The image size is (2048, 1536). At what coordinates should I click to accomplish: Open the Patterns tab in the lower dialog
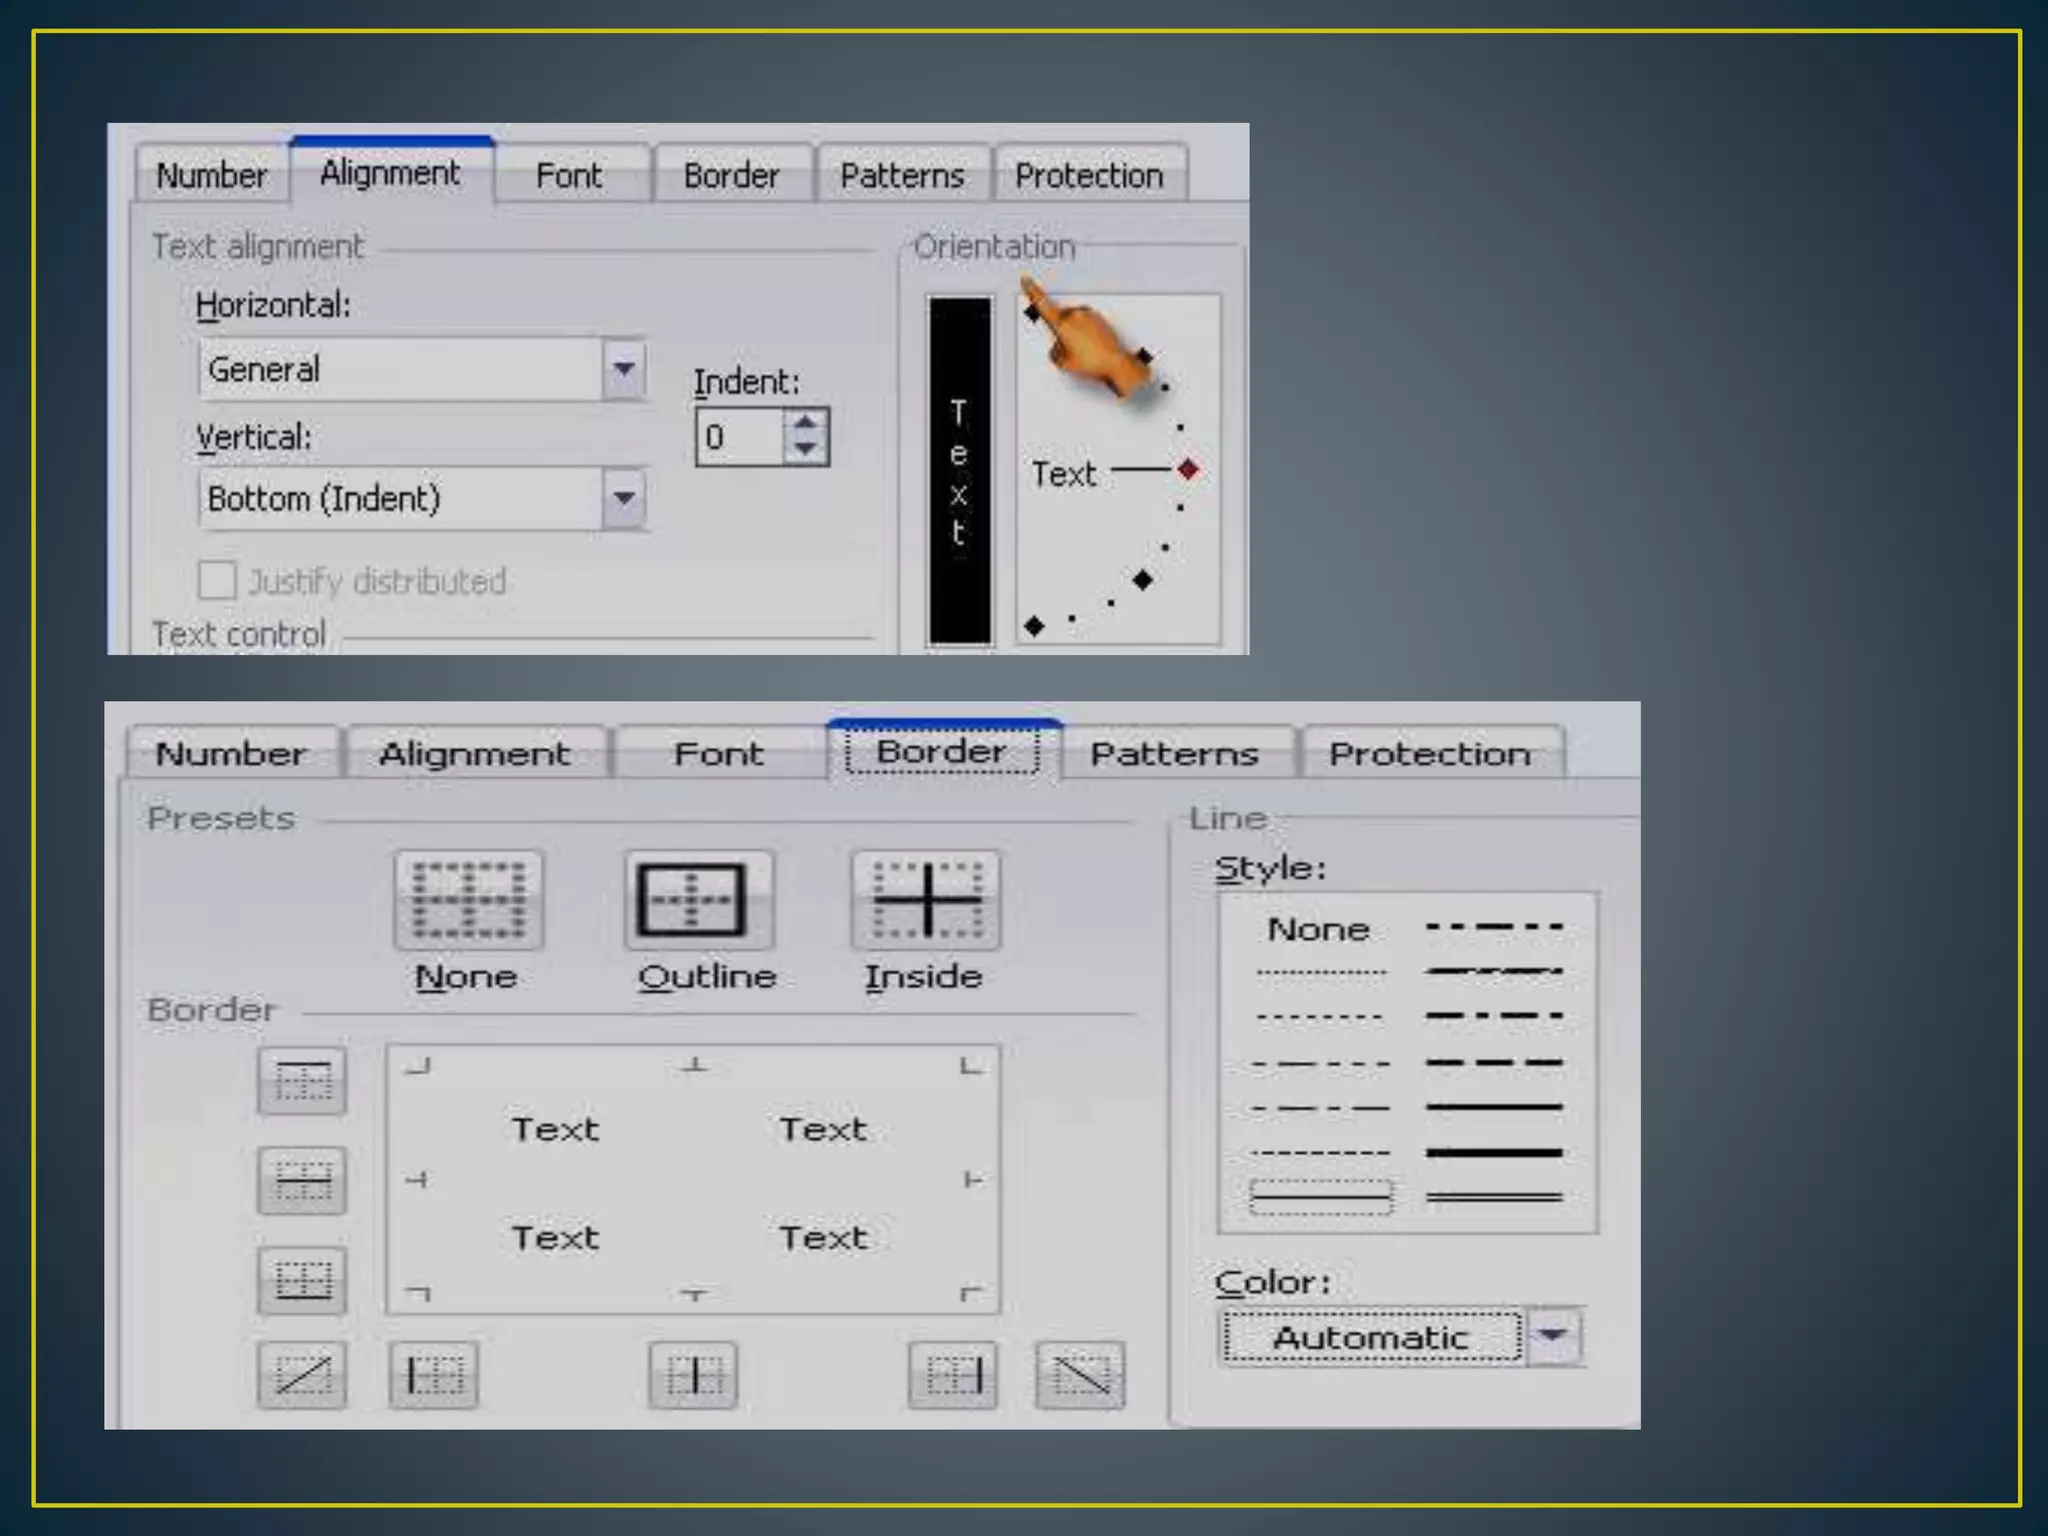click(1174, 754)
